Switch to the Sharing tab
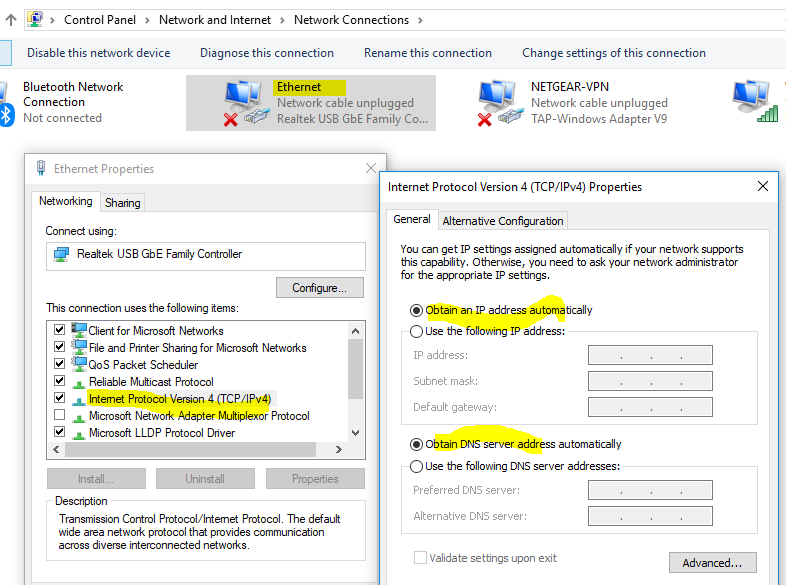 (122, 203)
